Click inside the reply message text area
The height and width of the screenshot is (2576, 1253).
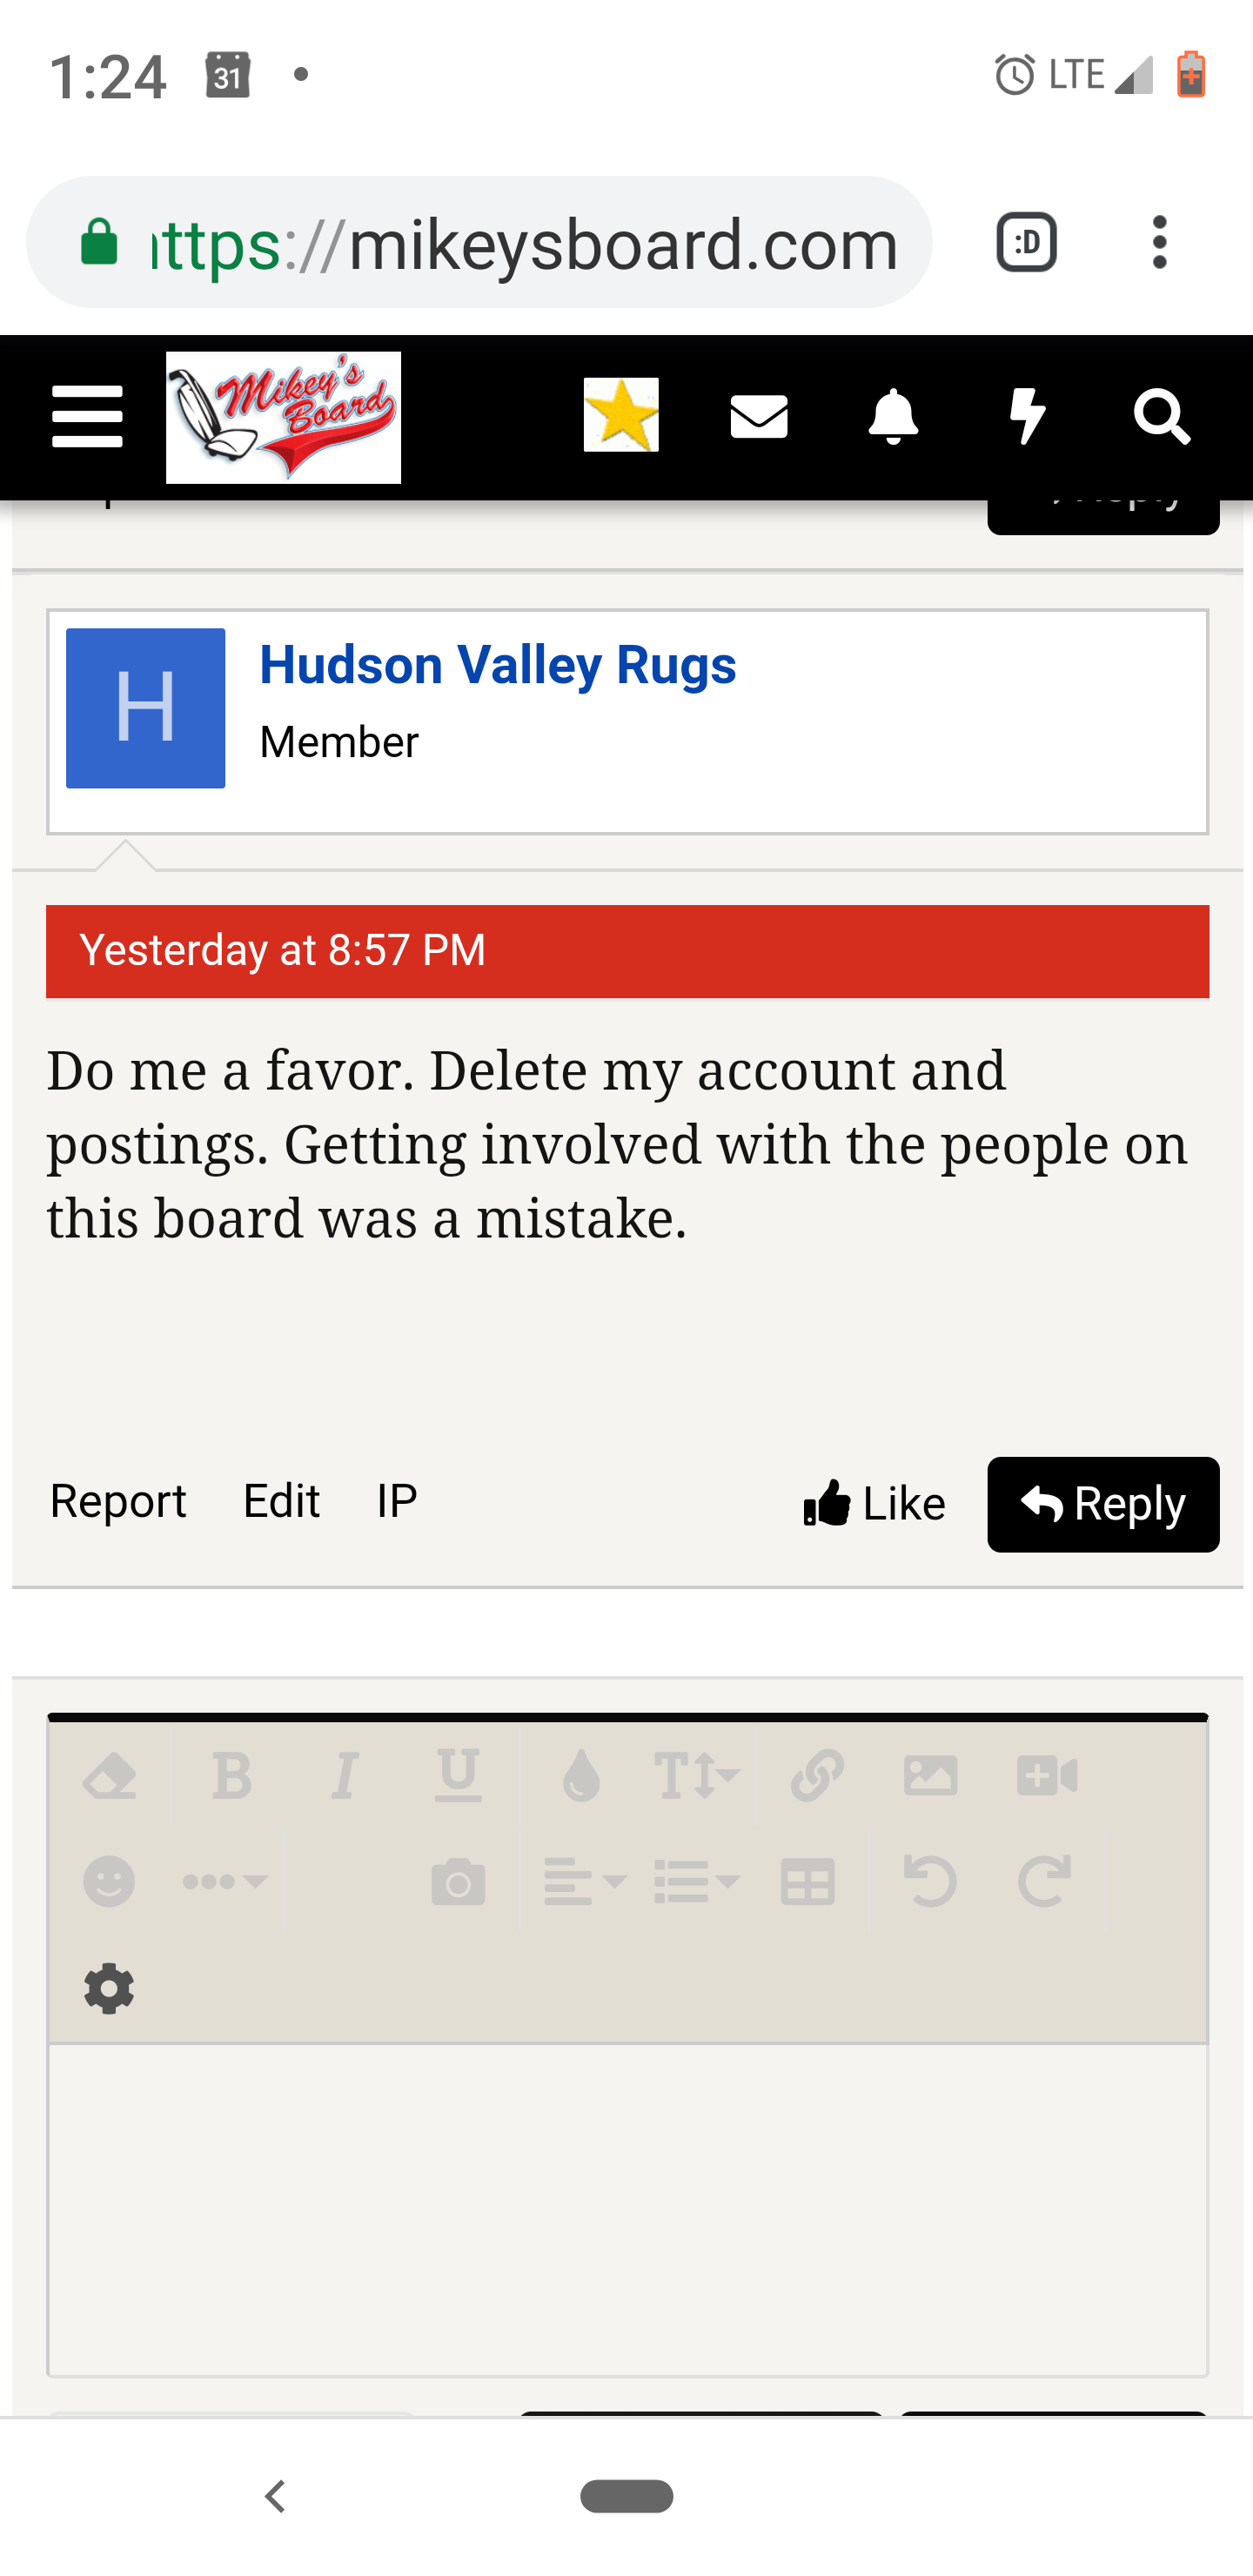point(627,2208)
